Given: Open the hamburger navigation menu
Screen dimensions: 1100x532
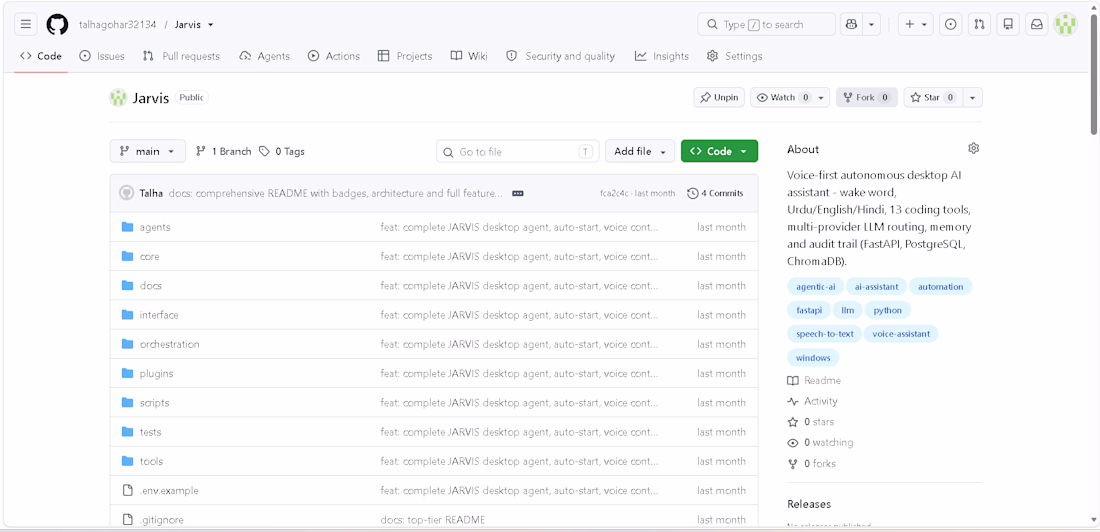Looking at the screenshot, I should (x=26, y=25).
